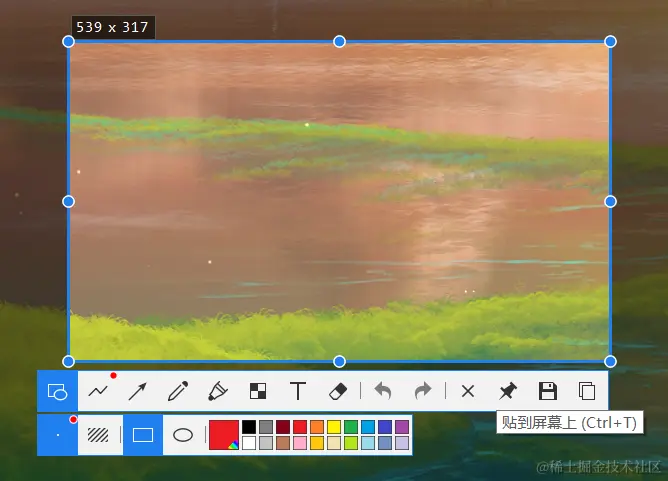Pick the white color swatch
Viewport: 668px width, 481px height.
coord(249,443)
